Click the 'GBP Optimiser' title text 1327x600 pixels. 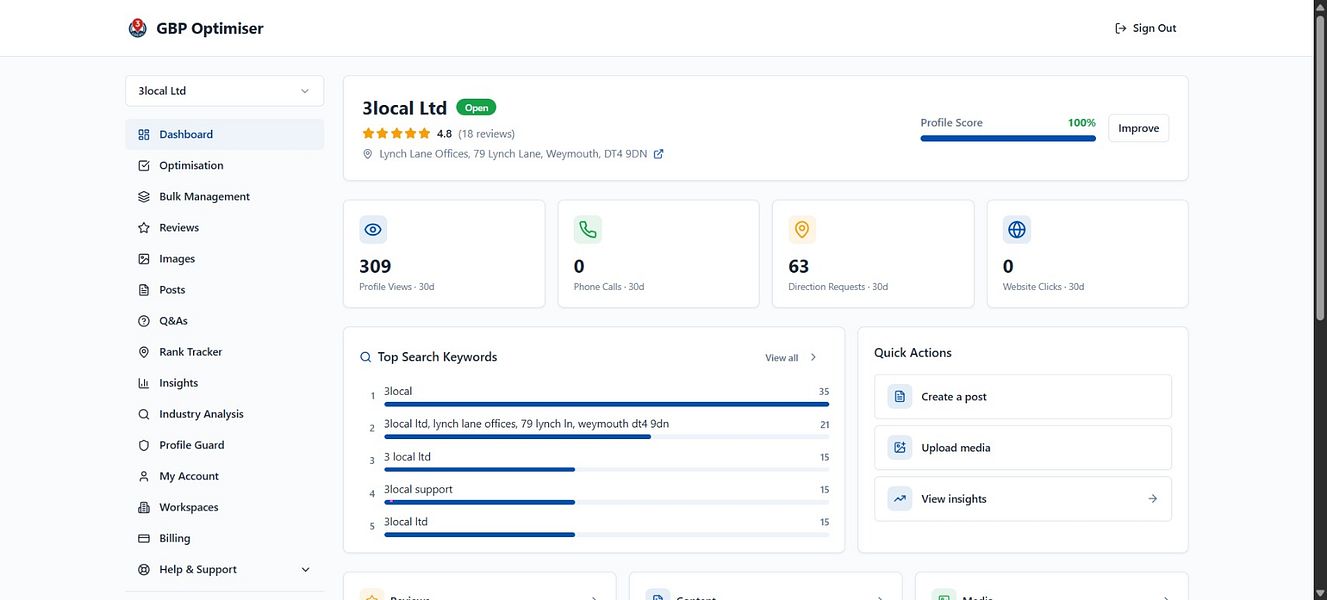tap(210, 28)
